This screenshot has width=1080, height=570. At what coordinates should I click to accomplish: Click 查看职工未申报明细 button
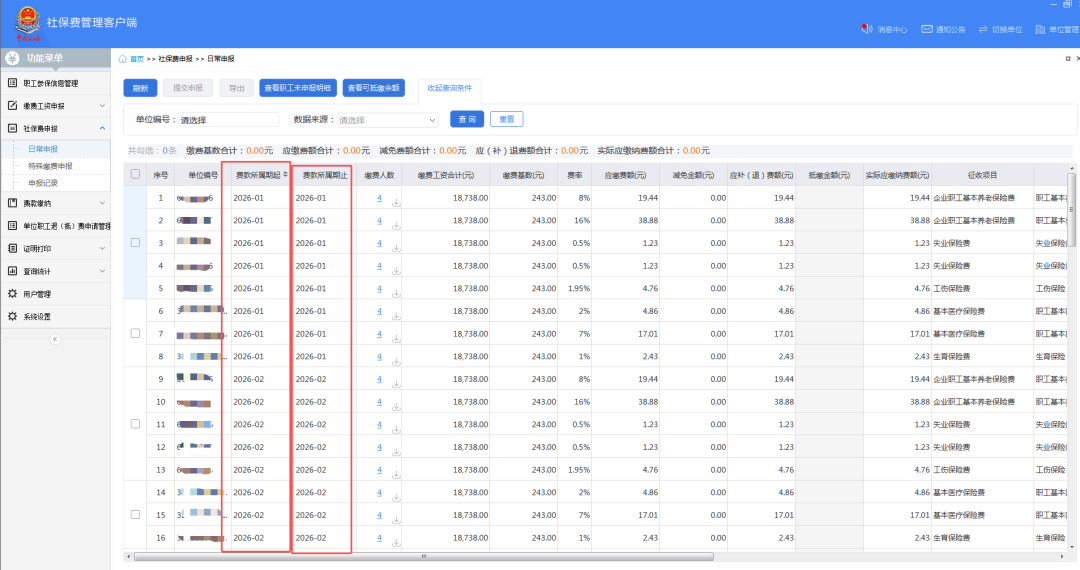point(298,87)
